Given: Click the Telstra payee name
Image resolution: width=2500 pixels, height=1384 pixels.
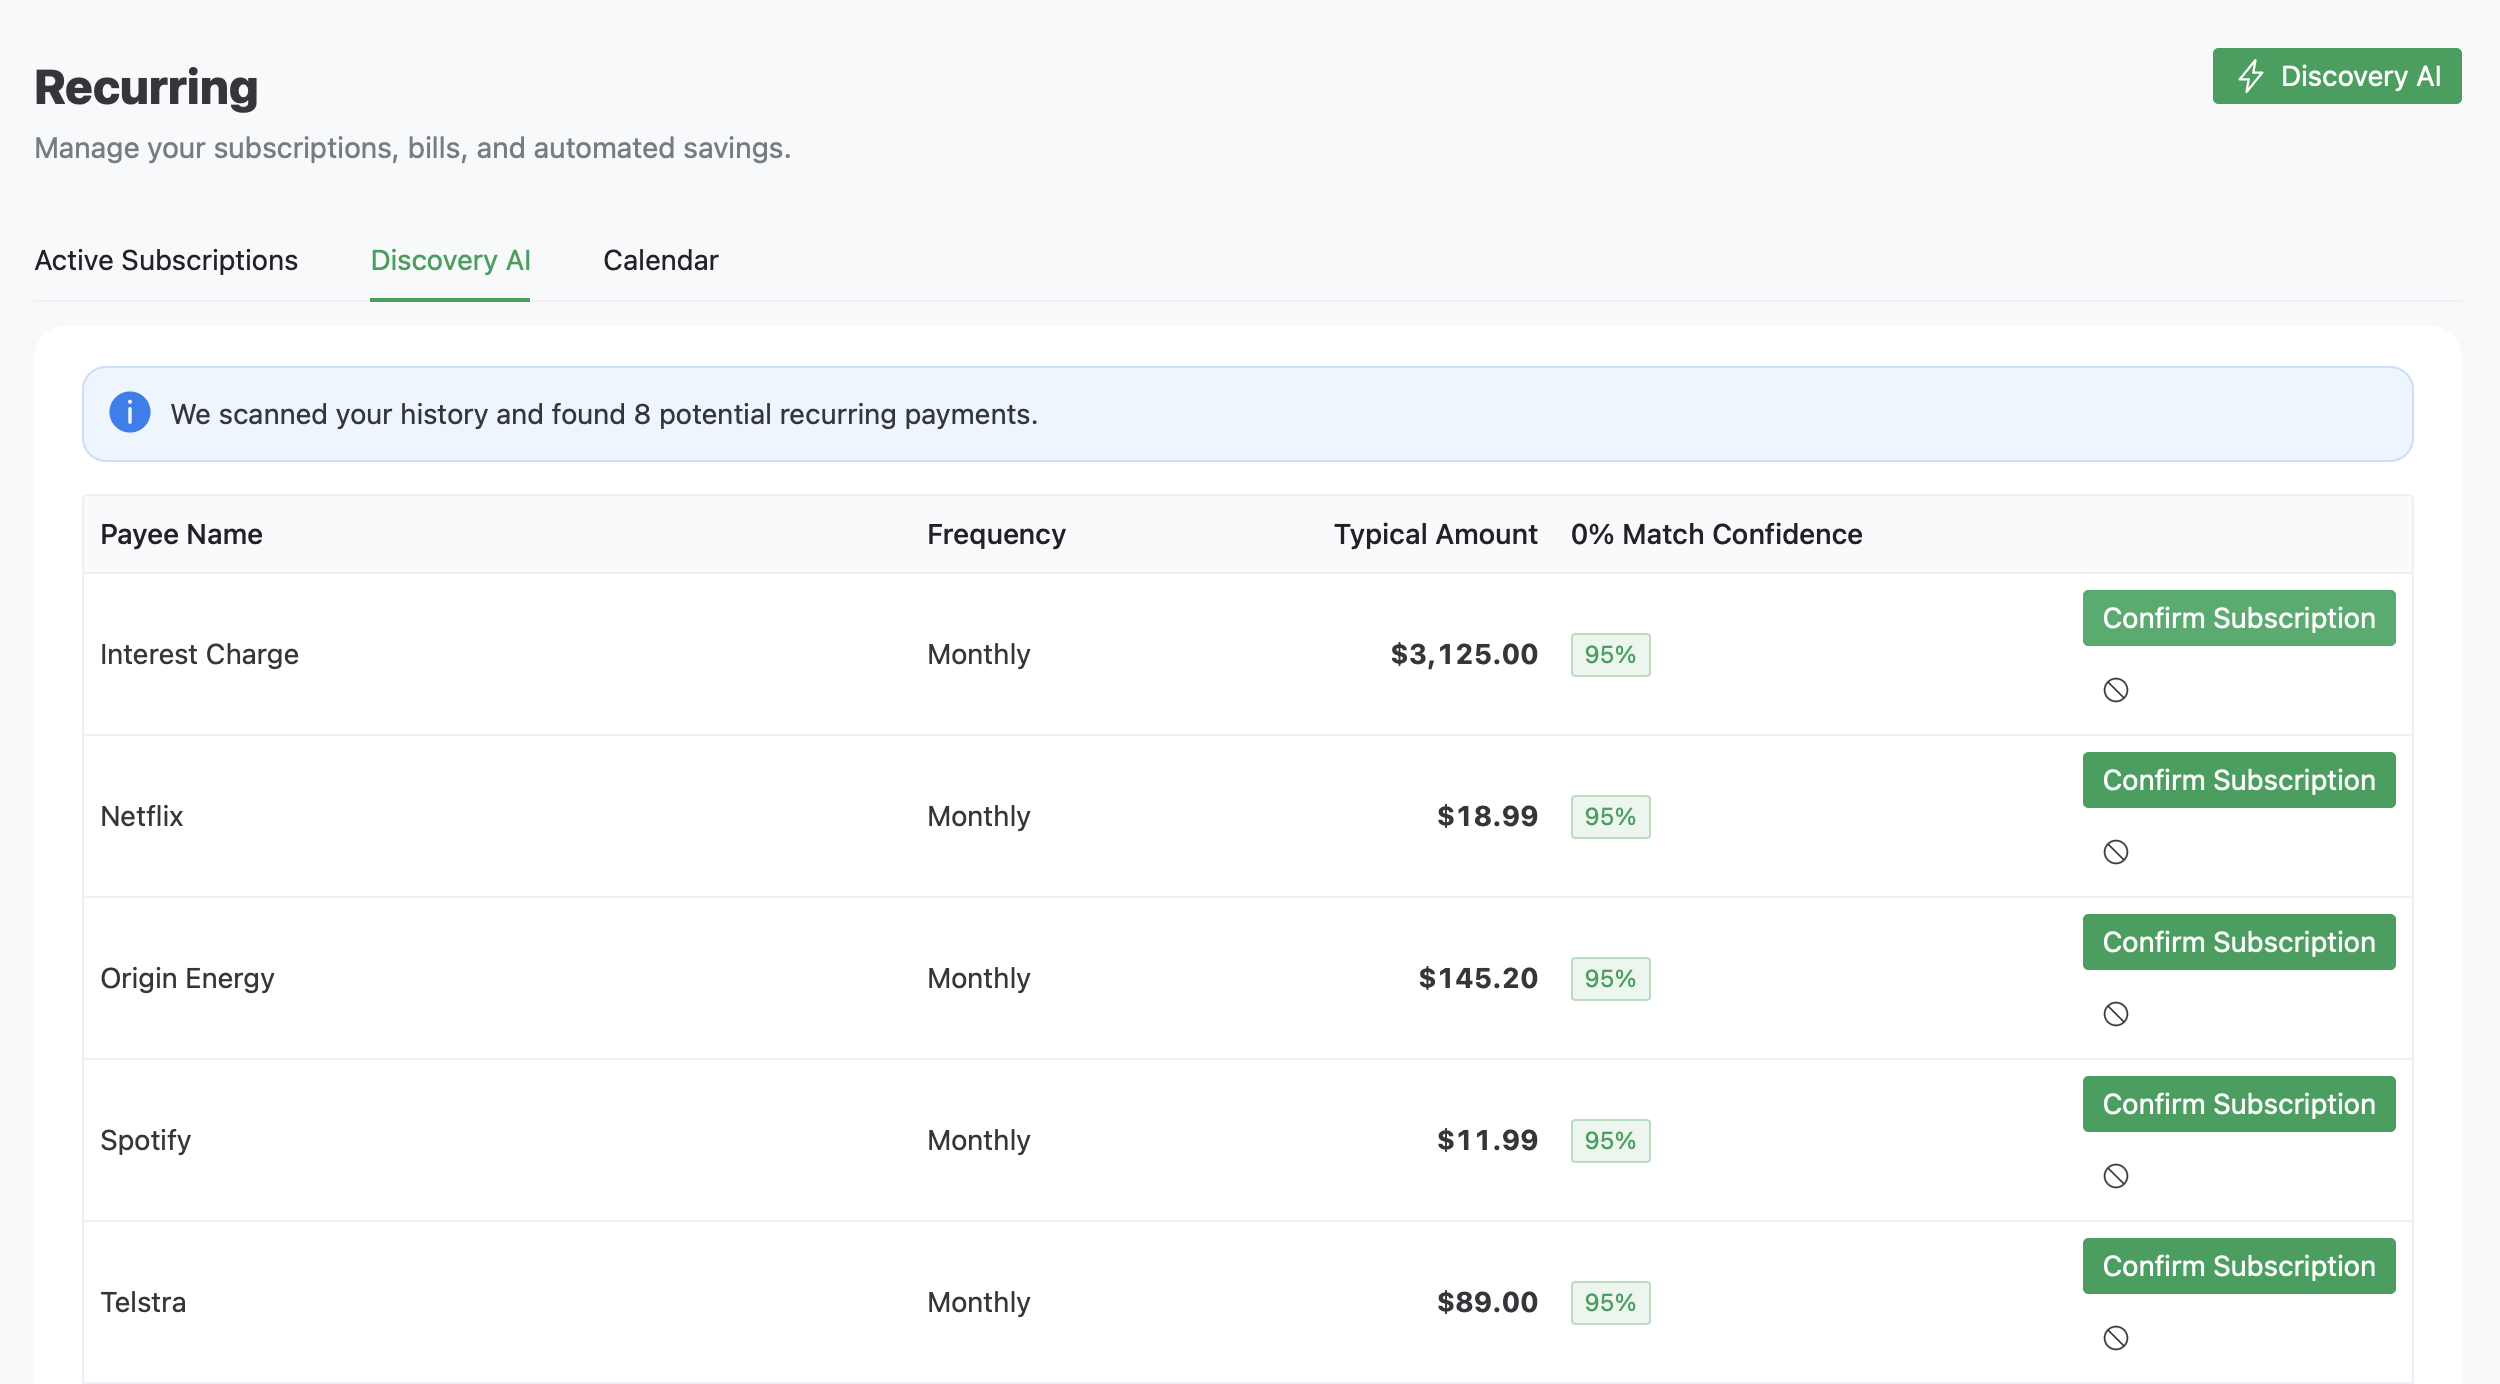Looking at the screenshot, I should pyautogui.click(x=143, y=1302).
